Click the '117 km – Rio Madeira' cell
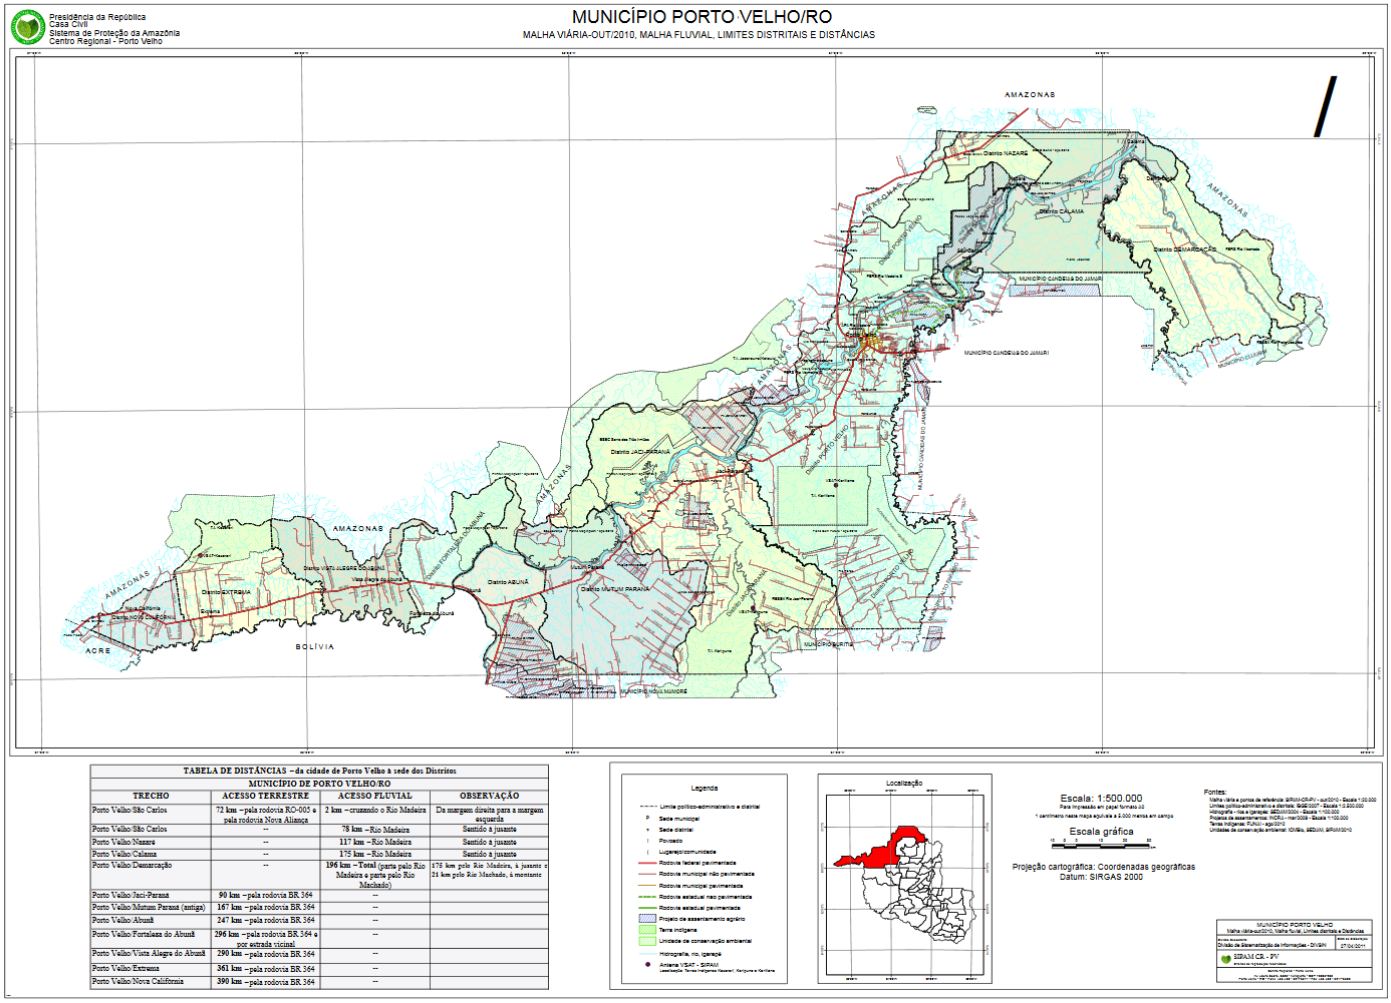The image size is (1391, 1003). (375, 842)
